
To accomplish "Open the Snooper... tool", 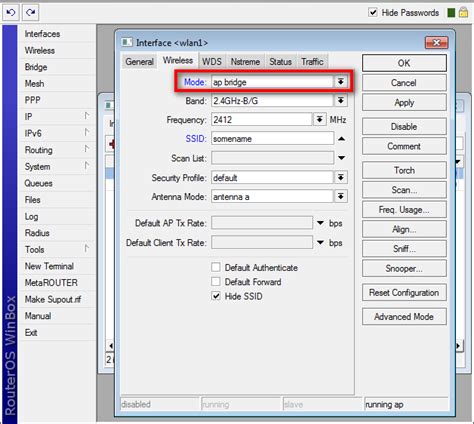I will (x=404, y=268).
